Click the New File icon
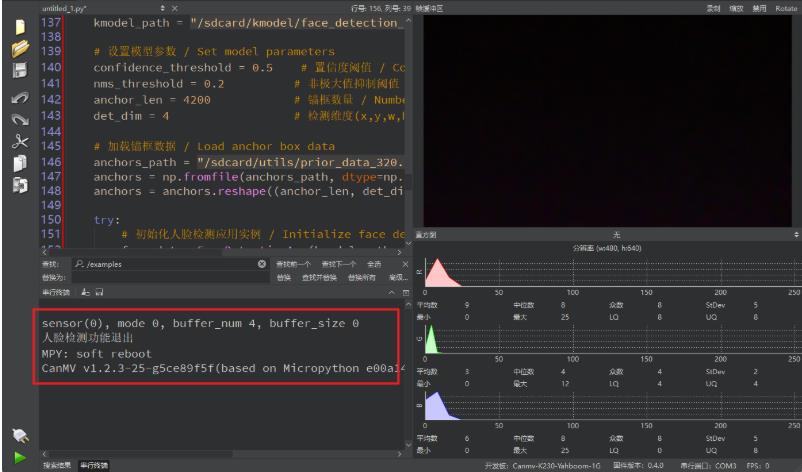802x472 pixels. [x=19, y=26]
